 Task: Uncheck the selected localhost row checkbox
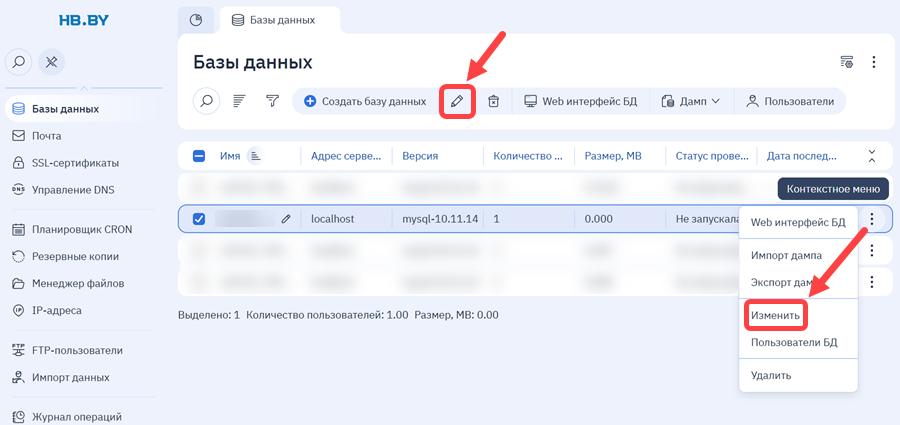[x=199, y=219]
